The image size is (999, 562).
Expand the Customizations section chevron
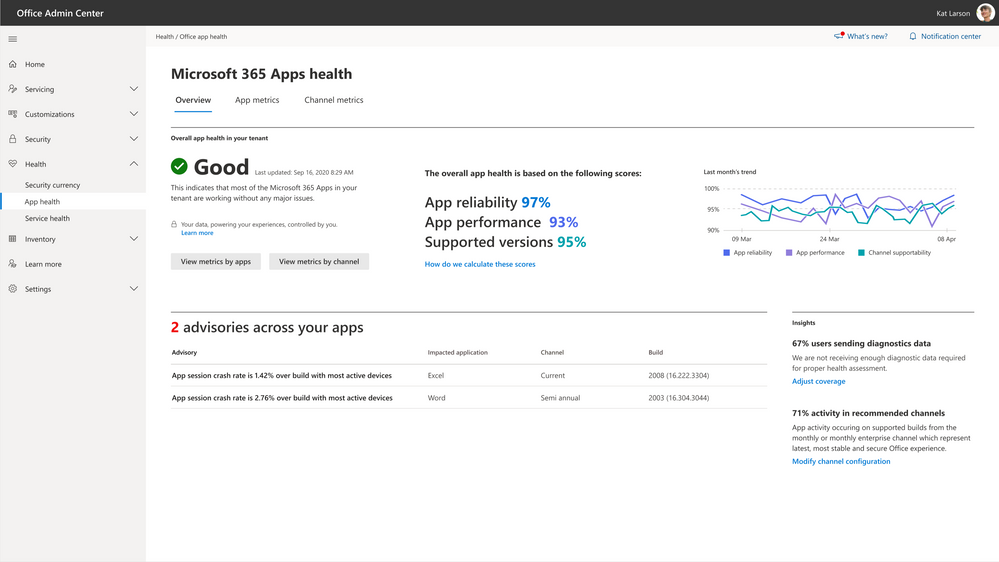134,113
